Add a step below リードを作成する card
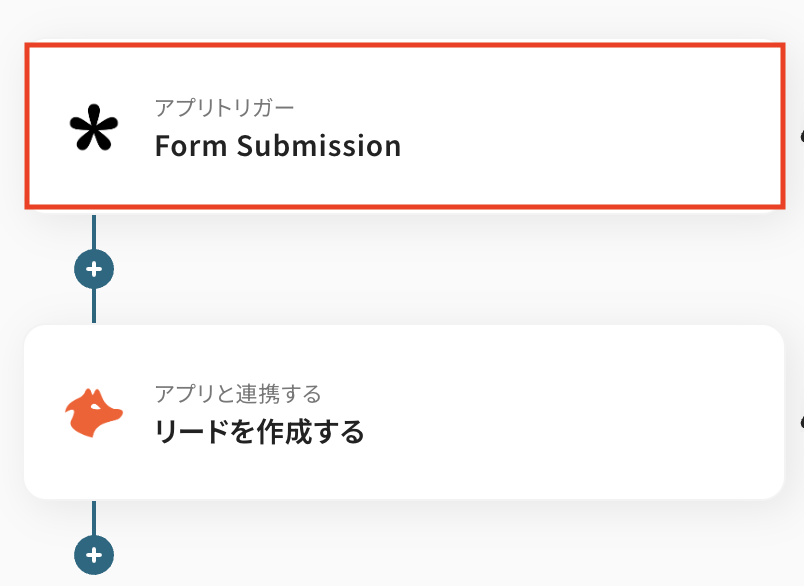Image resolution: width=804 pixels, height=586 pixels. click(94, 554)
